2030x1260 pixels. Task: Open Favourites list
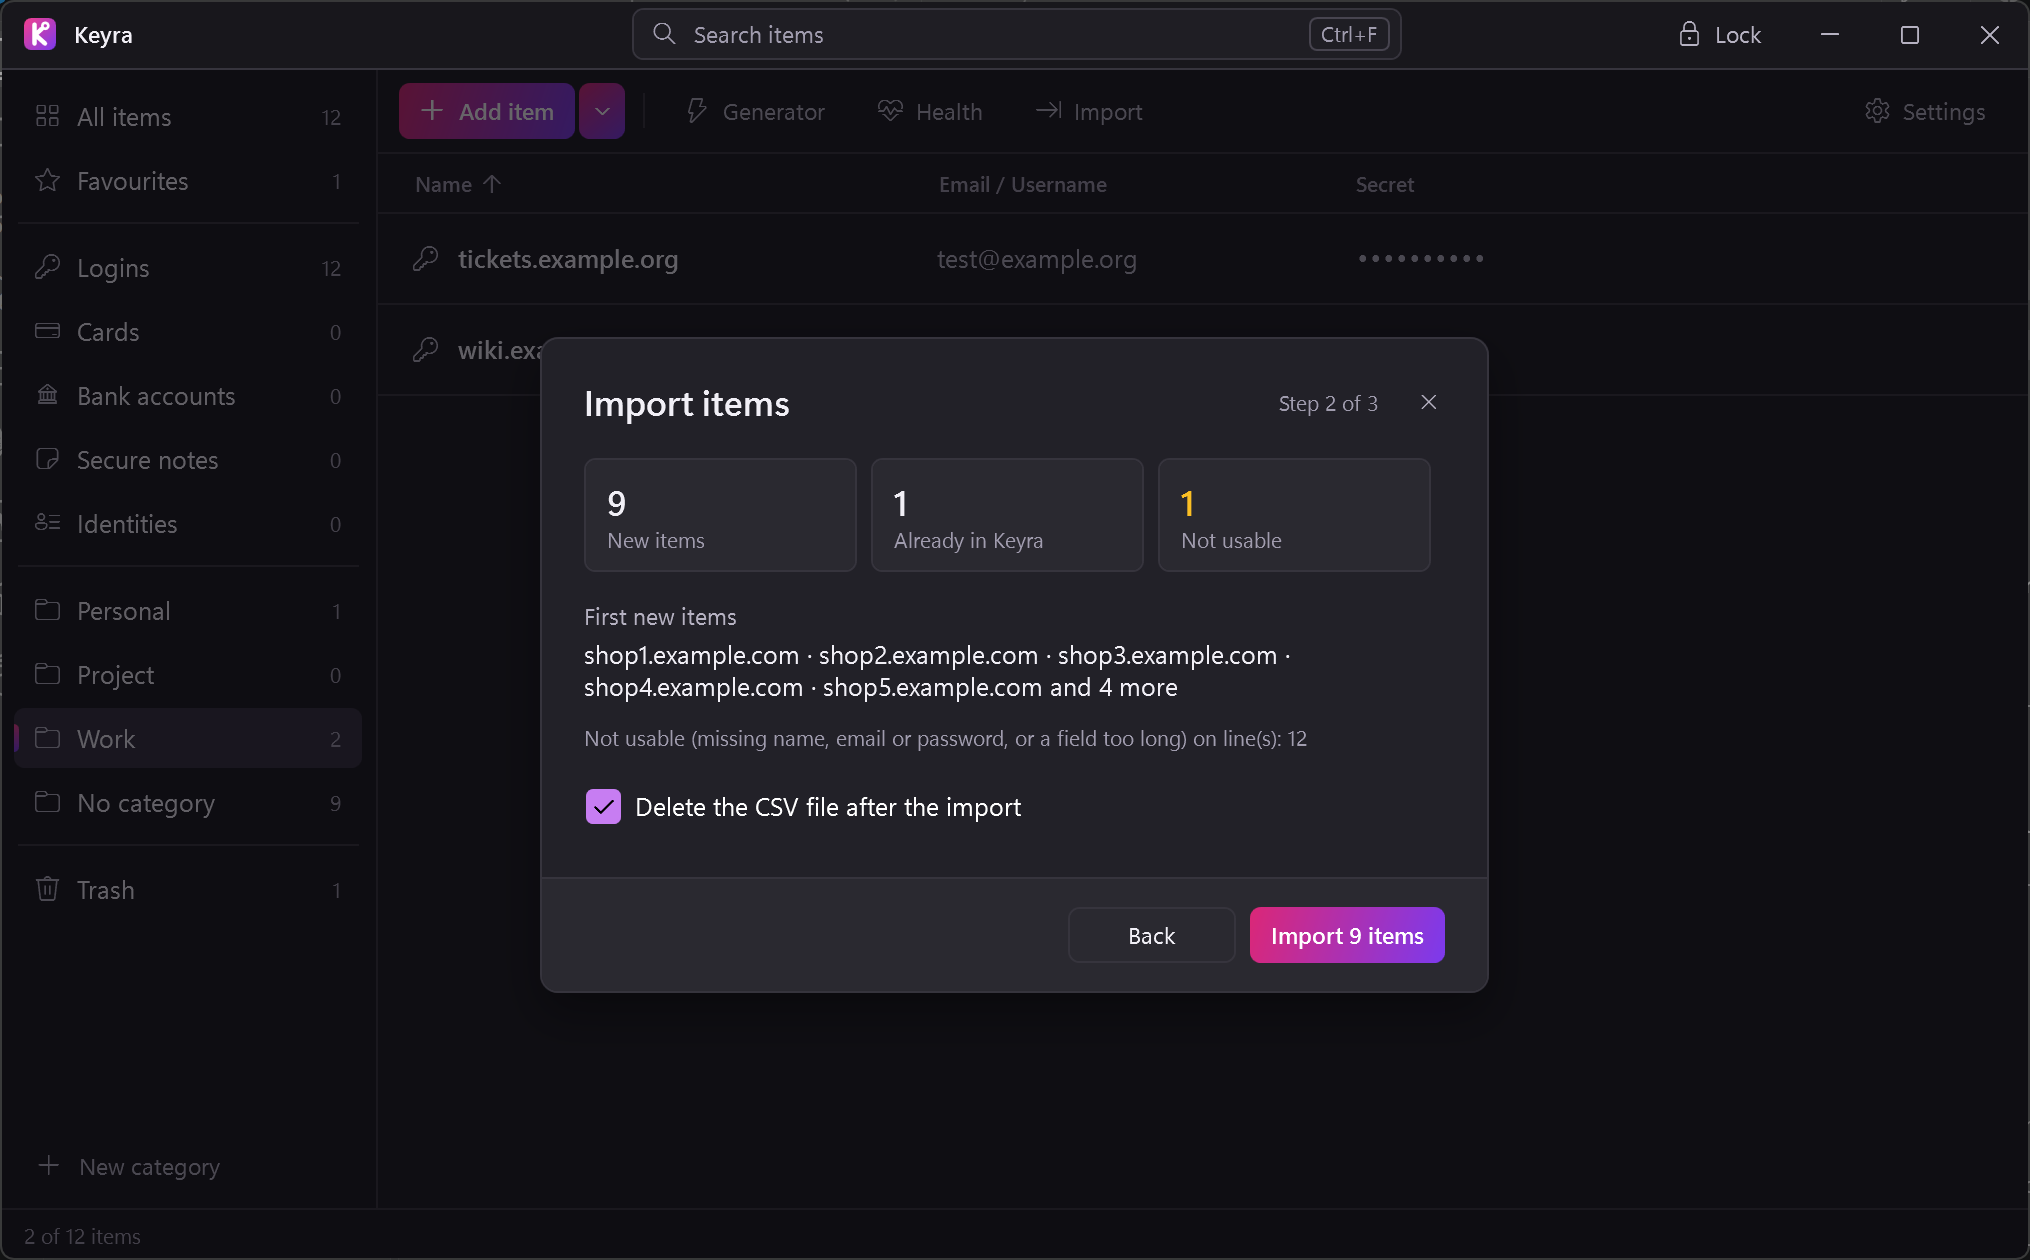click(188, 181)
